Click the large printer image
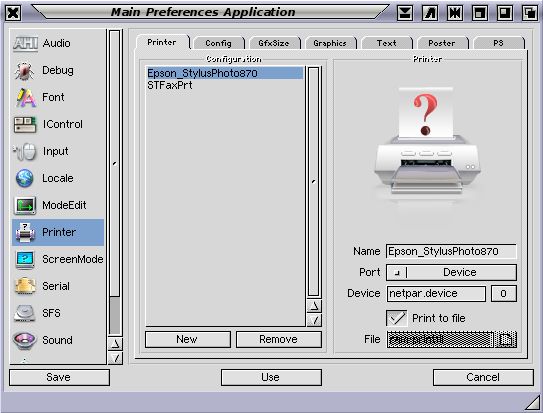Screen dimensions: 543x413 428,142
